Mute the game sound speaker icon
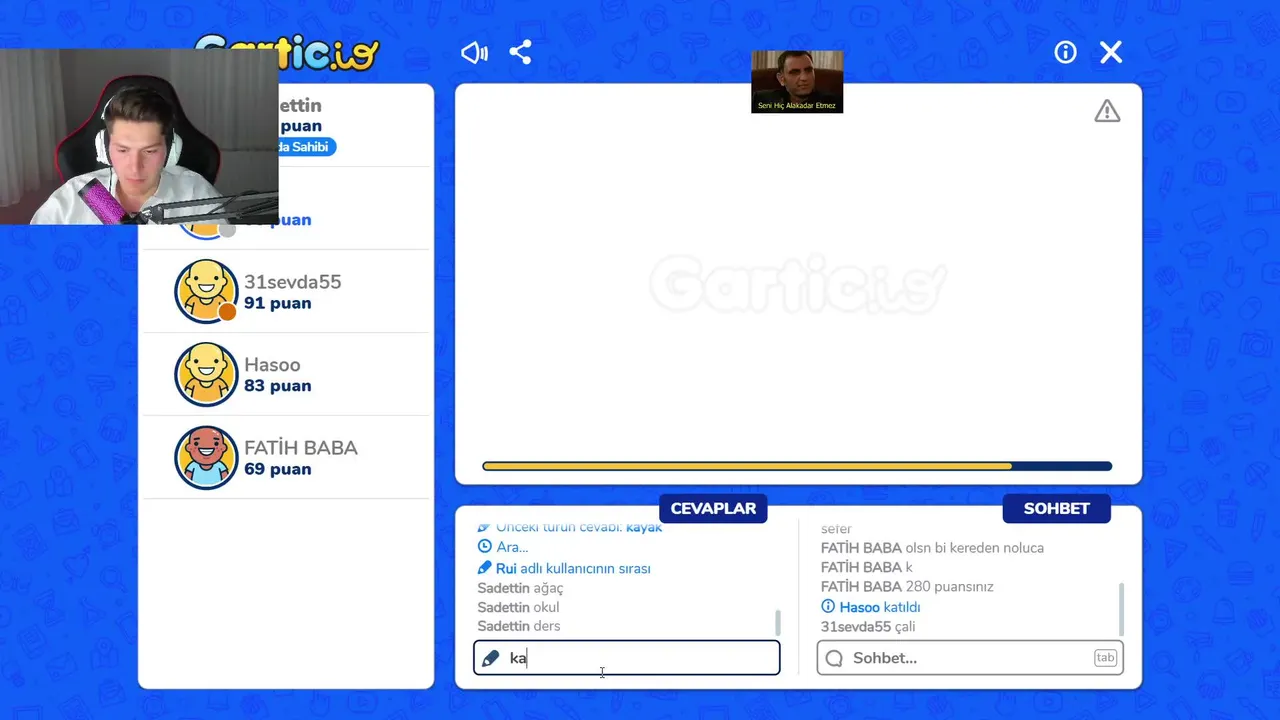Screen dimensions: 1280x720 [474, 53]
